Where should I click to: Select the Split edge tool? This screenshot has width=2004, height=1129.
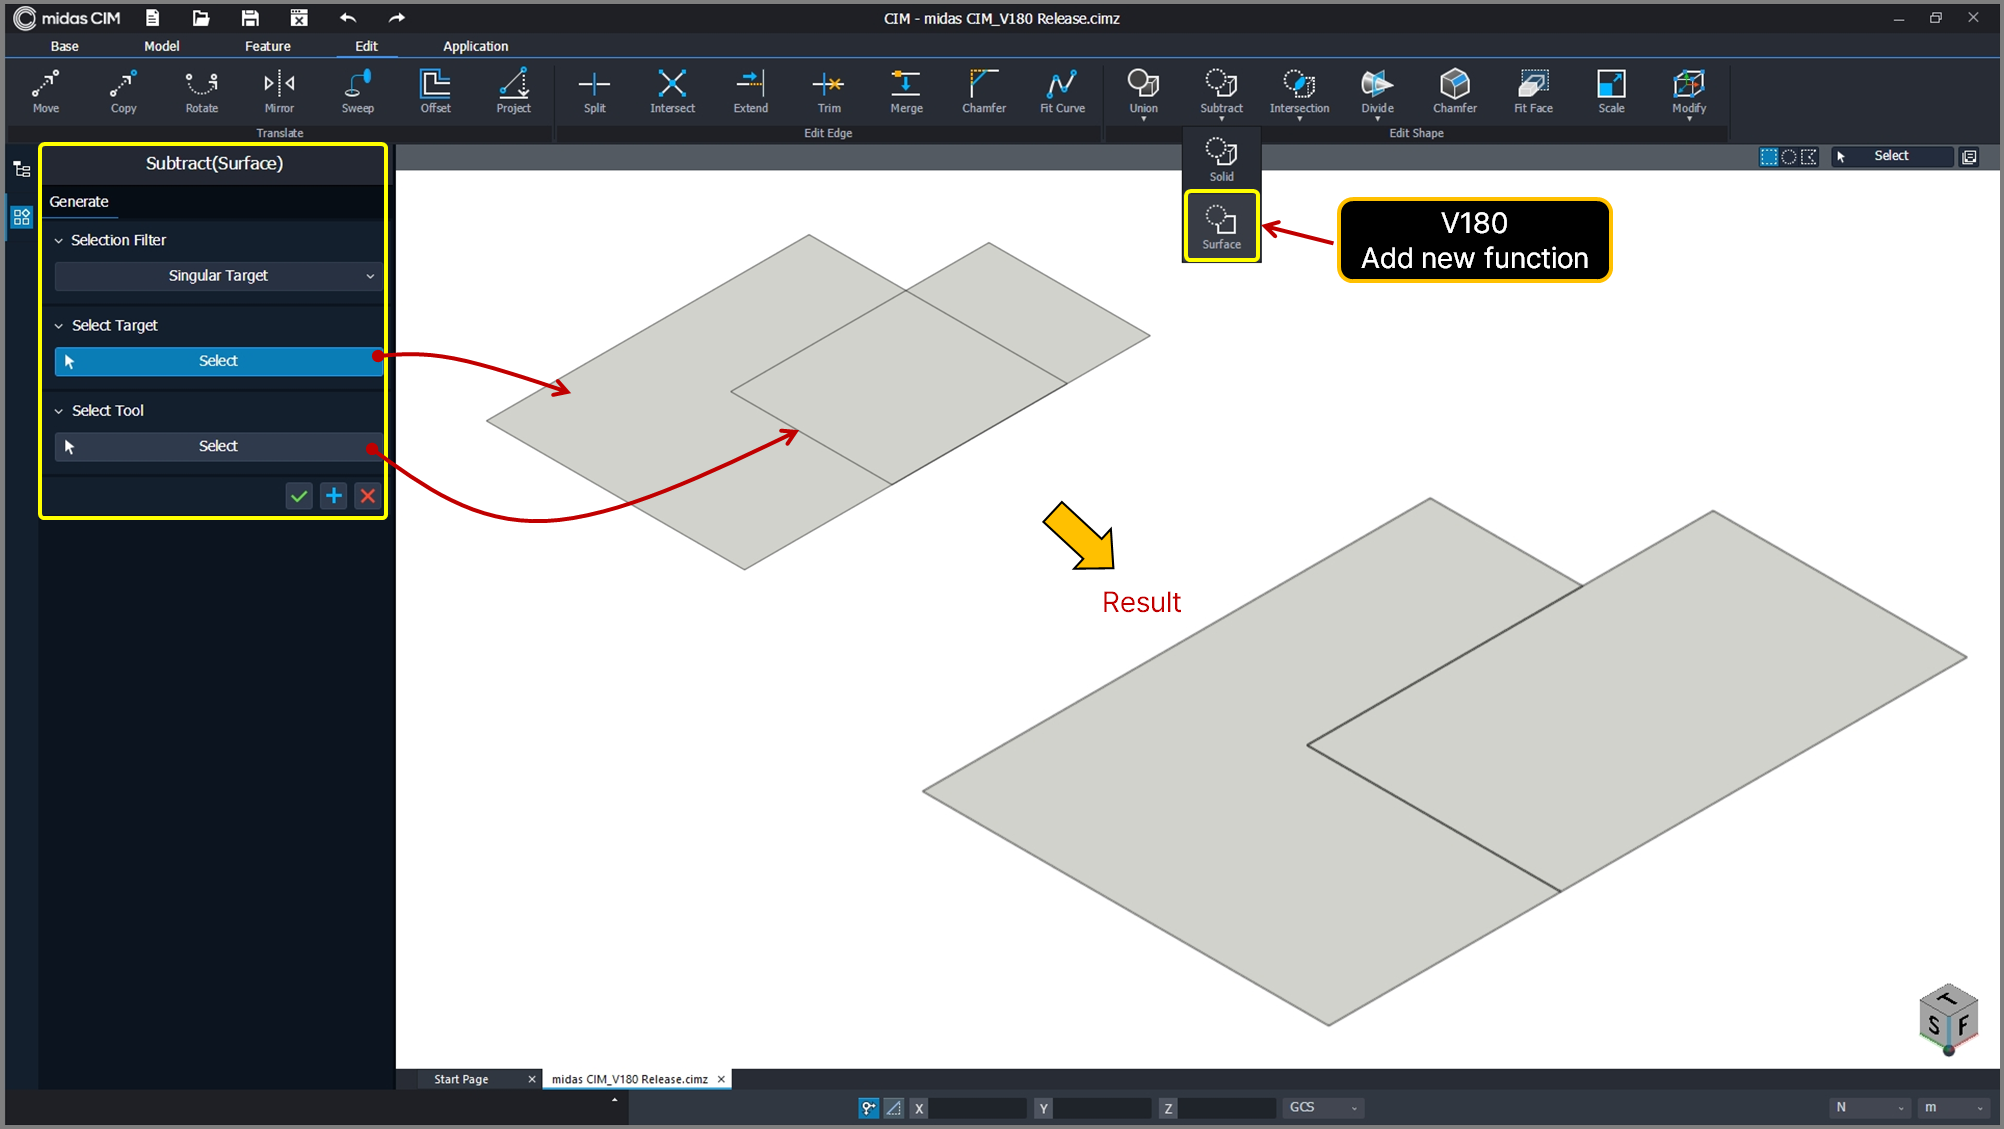coord(594,91)
